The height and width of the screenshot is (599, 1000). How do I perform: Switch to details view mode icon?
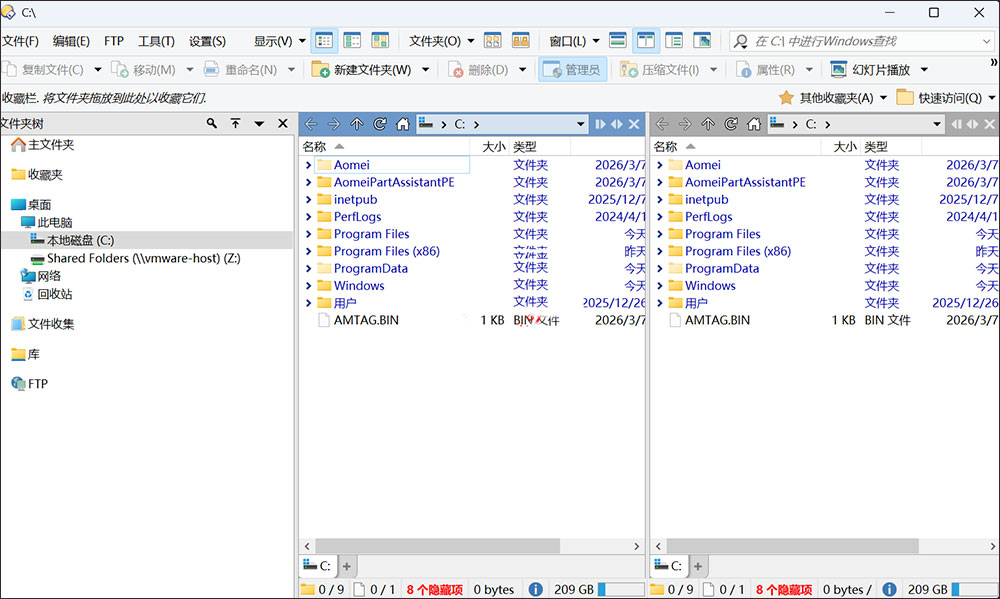(324, 41)
